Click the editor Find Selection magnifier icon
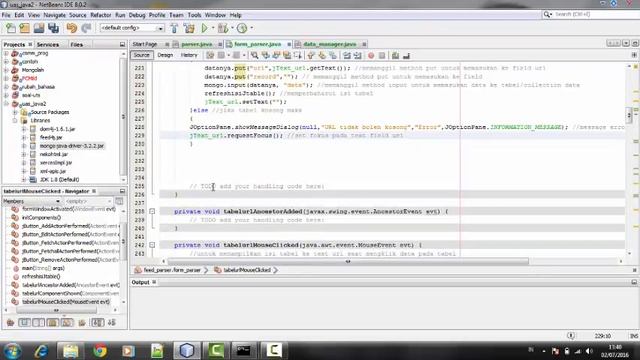Image resolution: width=640 pixels, height=360 pixels. pyautogui.click(x=255, y=55)
